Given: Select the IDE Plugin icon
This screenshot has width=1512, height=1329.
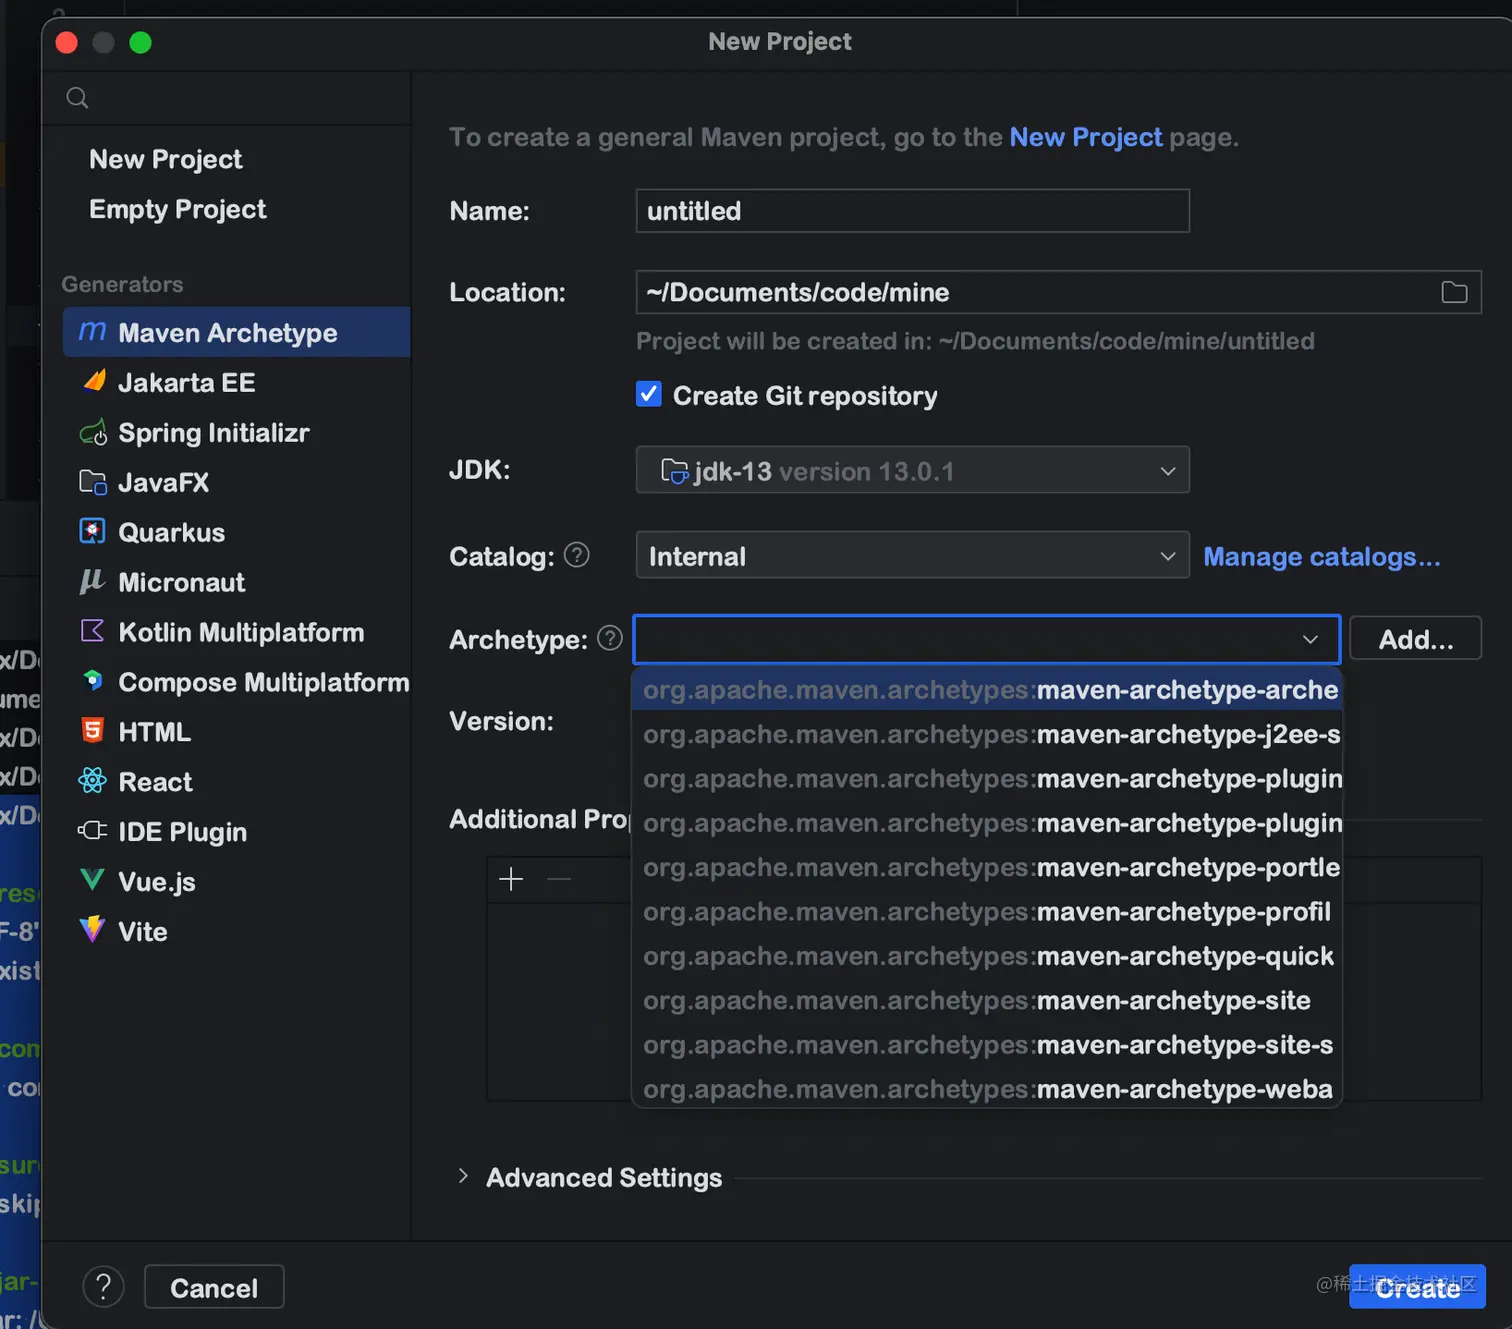Looking at the screenshot, I should coord(92,831).
